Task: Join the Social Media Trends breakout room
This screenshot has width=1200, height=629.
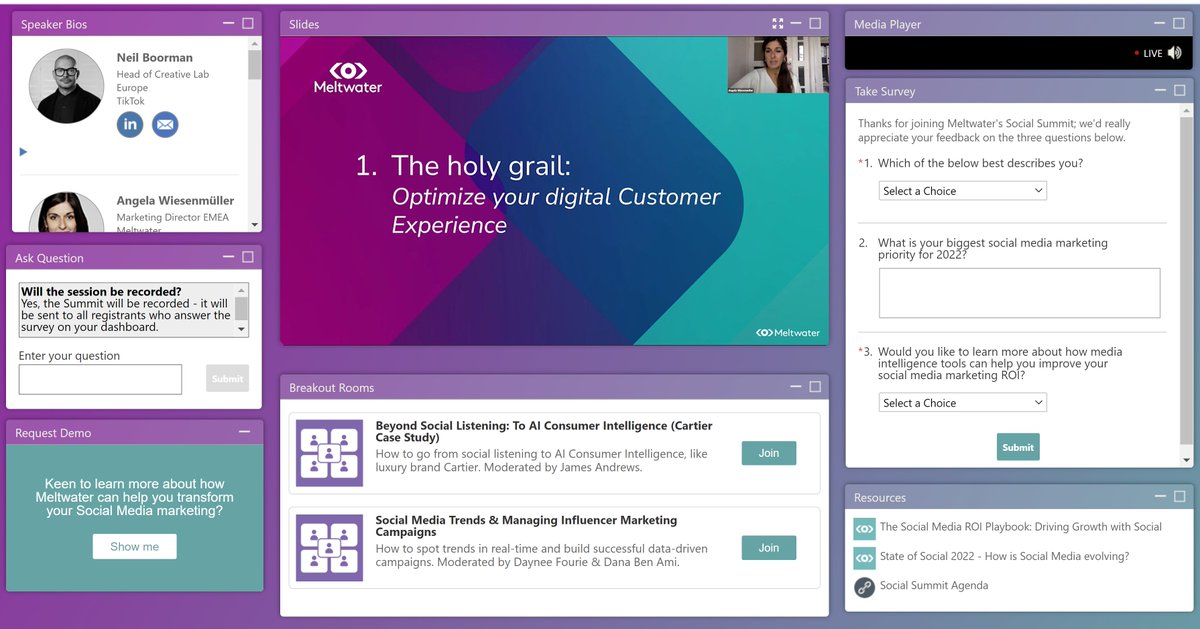Action: point(769,547)
